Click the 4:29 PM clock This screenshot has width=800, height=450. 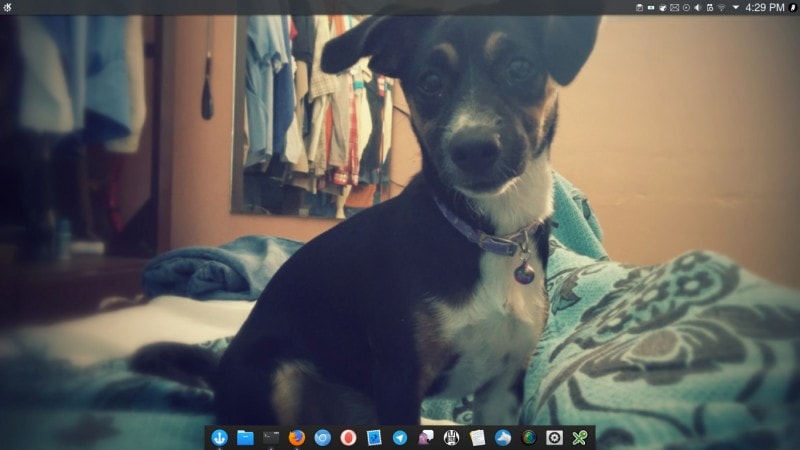(765, 8)
